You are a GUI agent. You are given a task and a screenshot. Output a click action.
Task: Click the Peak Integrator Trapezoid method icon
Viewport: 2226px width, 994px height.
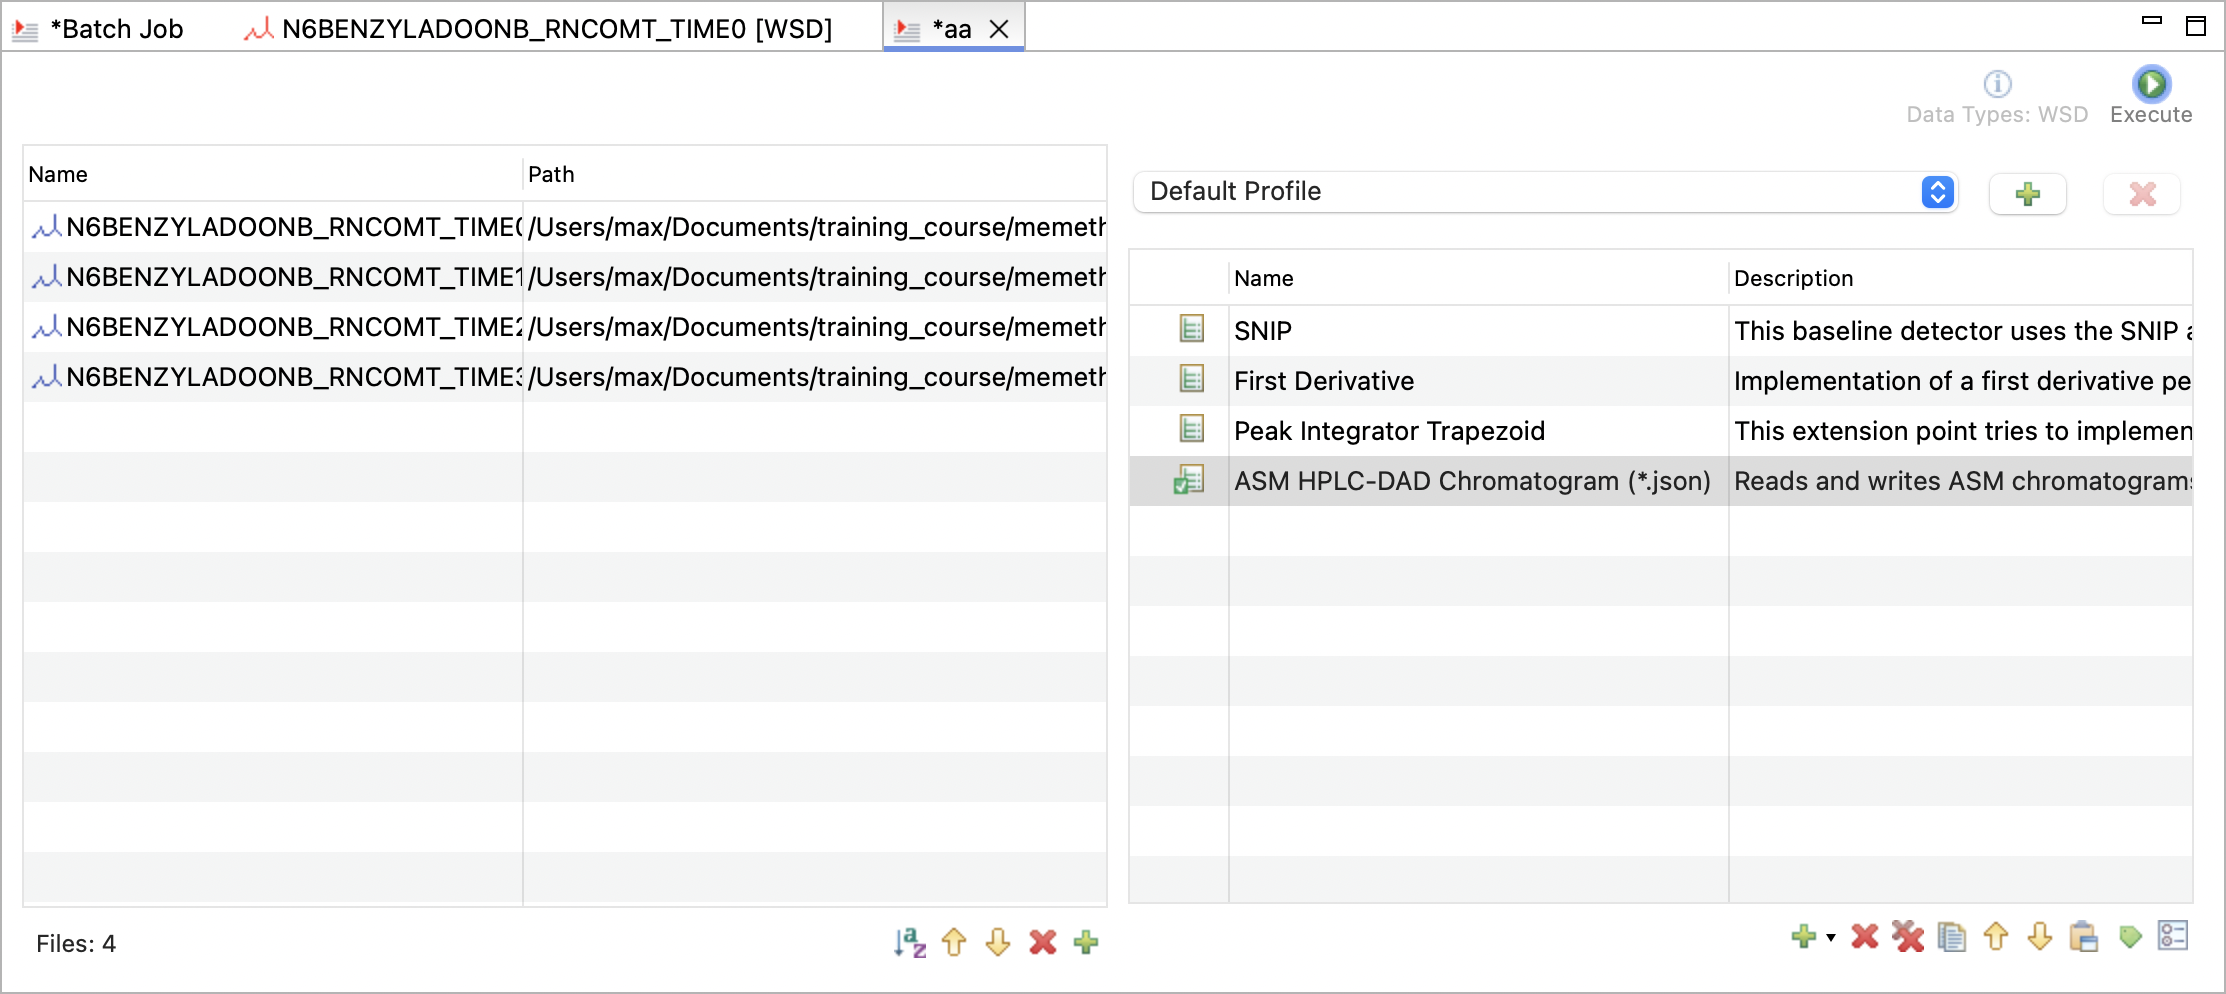pyautogui.click(x=1191, y=429)
